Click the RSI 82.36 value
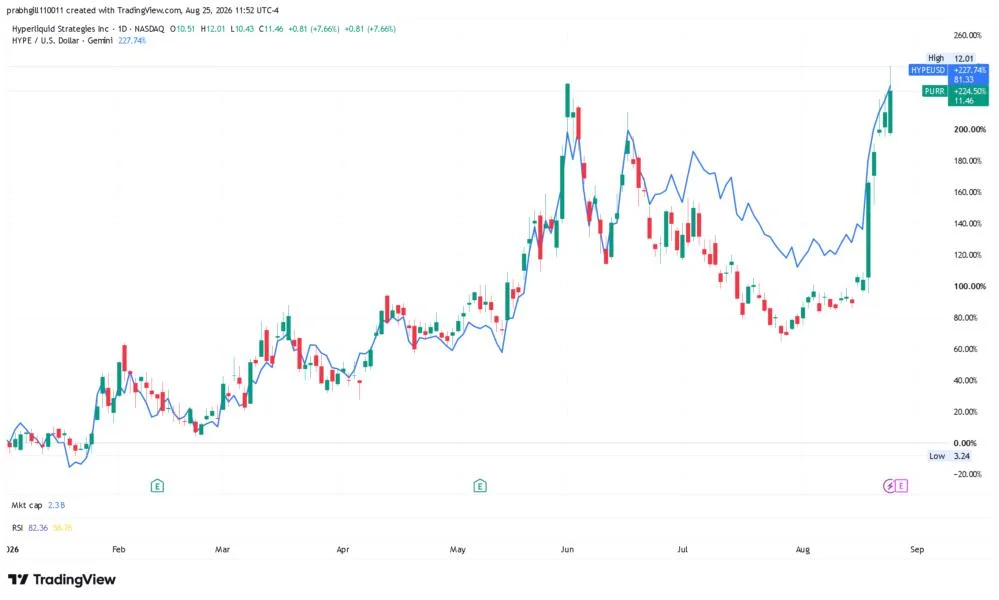999x600 pixels. (x=38, y=528)
